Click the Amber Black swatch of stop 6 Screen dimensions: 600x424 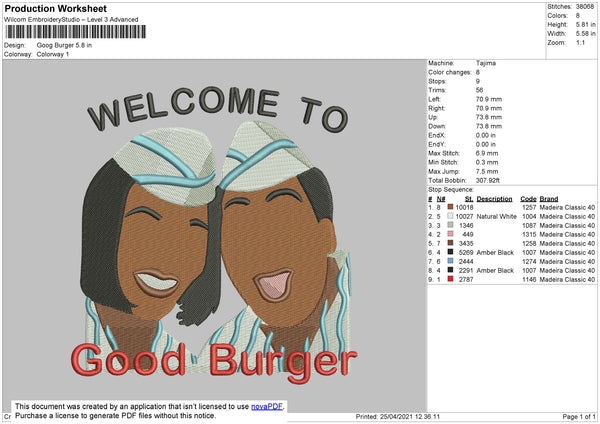[450, 252]
